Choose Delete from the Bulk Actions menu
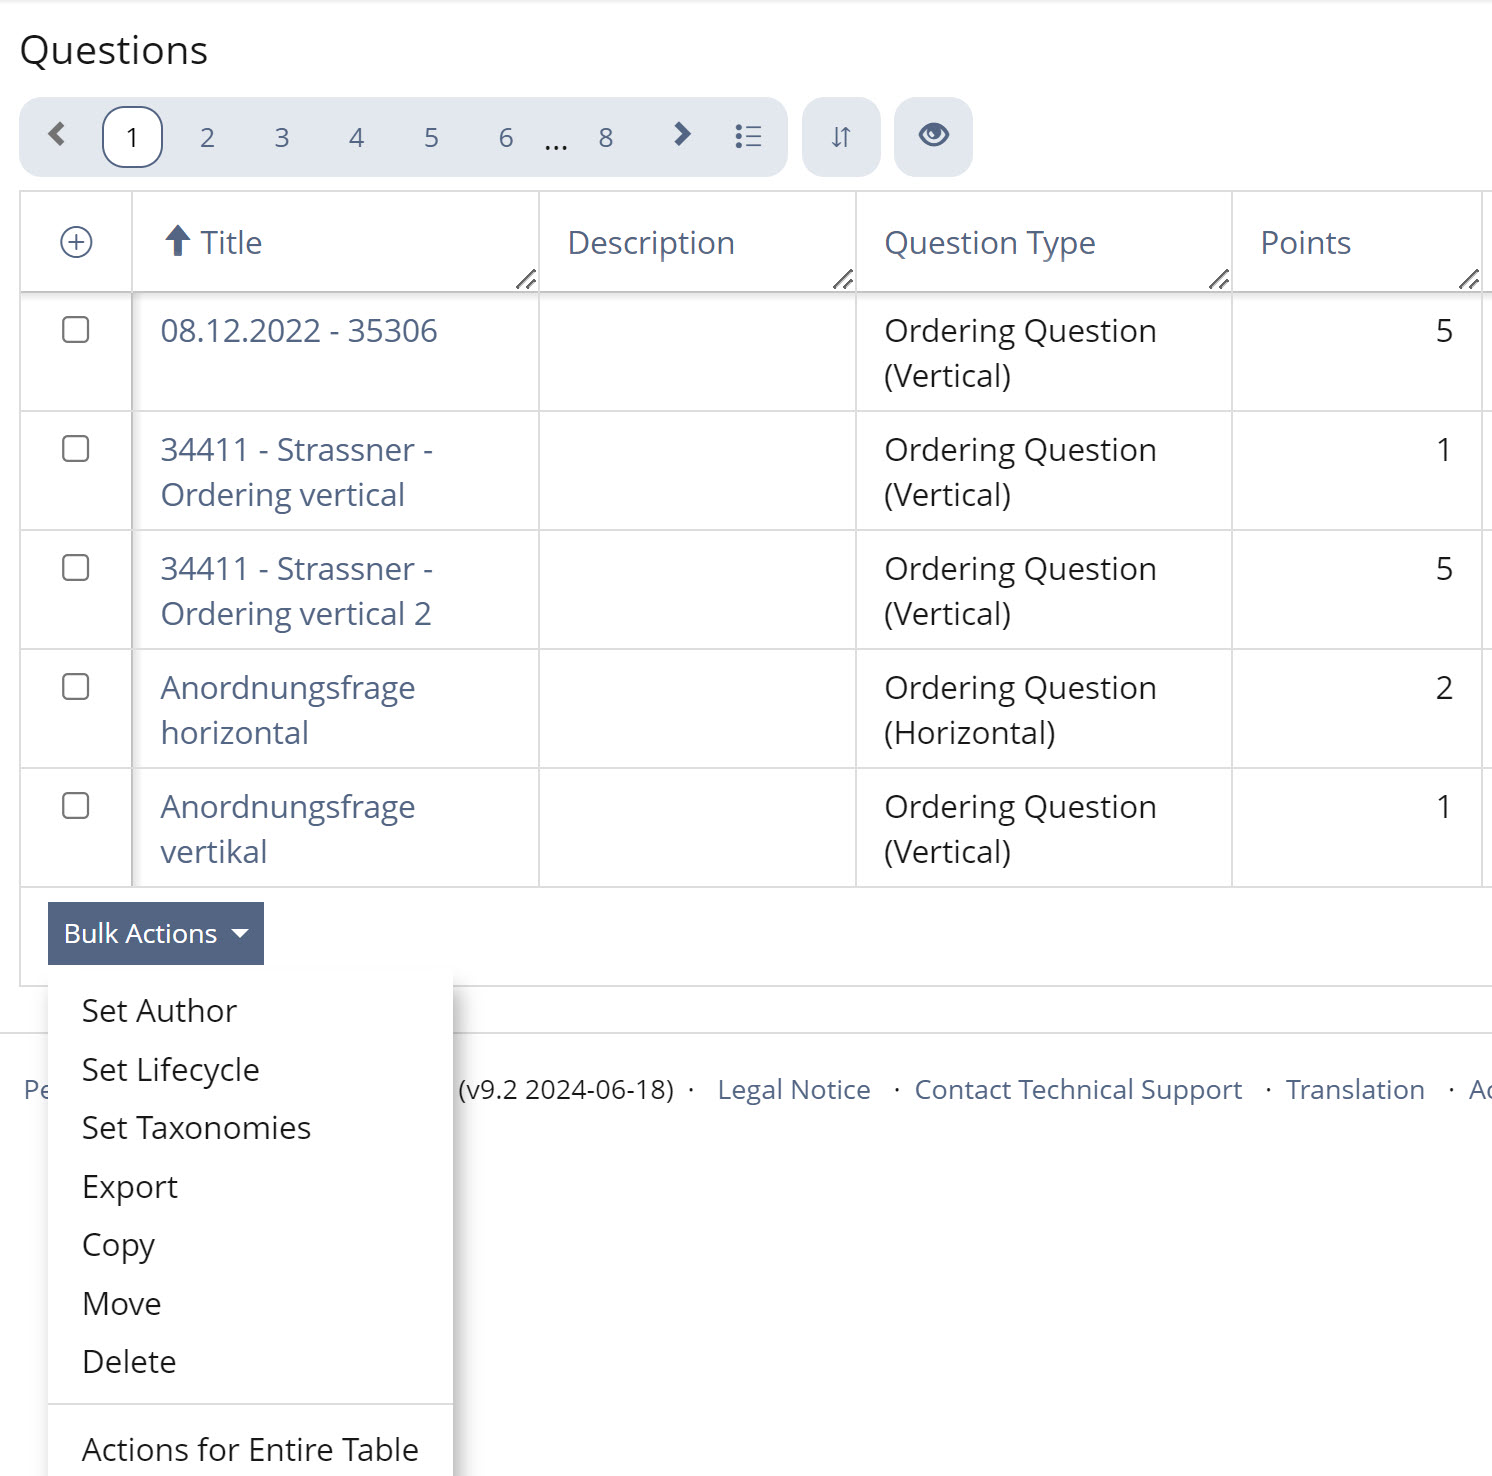Viewport: 1492px width, 1476px height. (129, 1362)
